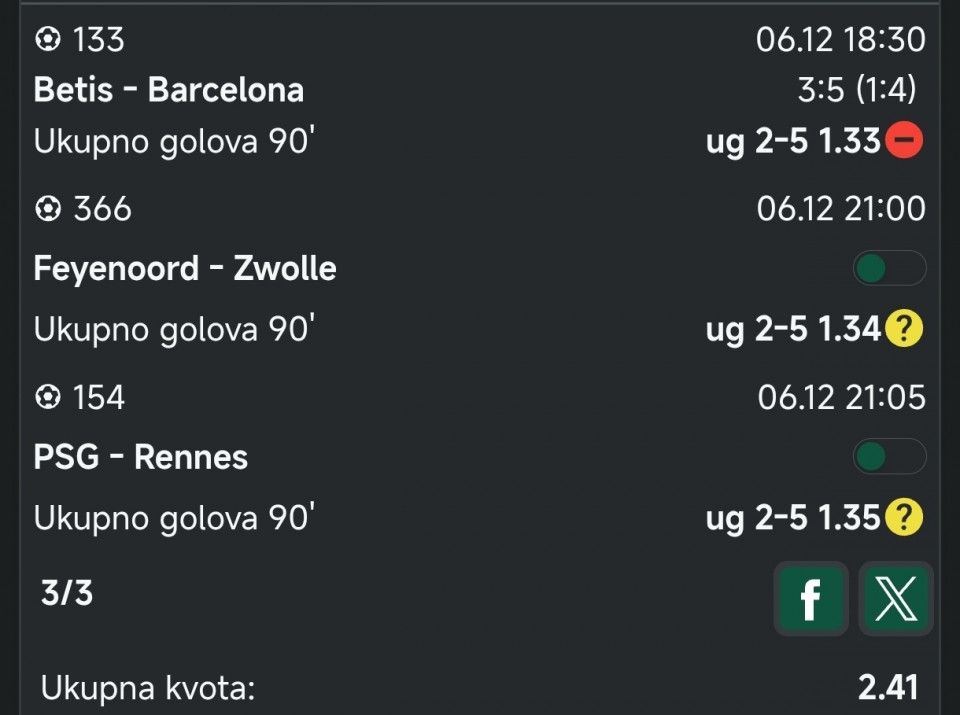Click the X share icon
Screen dimensions: 960x715
click(895, 598)
